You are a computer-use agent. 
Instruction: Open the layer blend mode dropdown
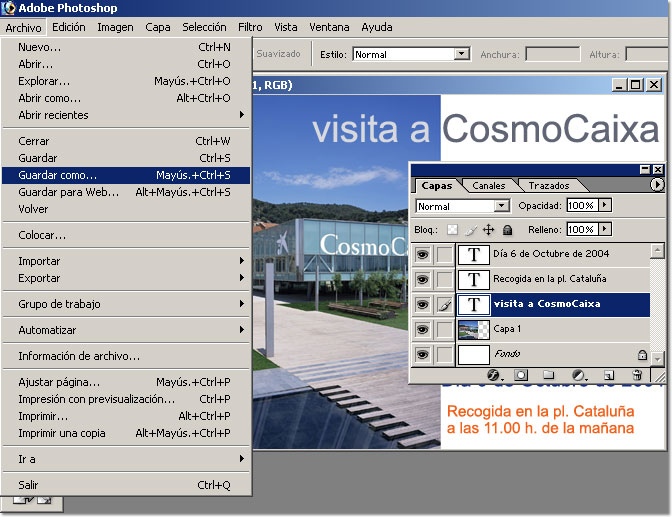point(461,206)
